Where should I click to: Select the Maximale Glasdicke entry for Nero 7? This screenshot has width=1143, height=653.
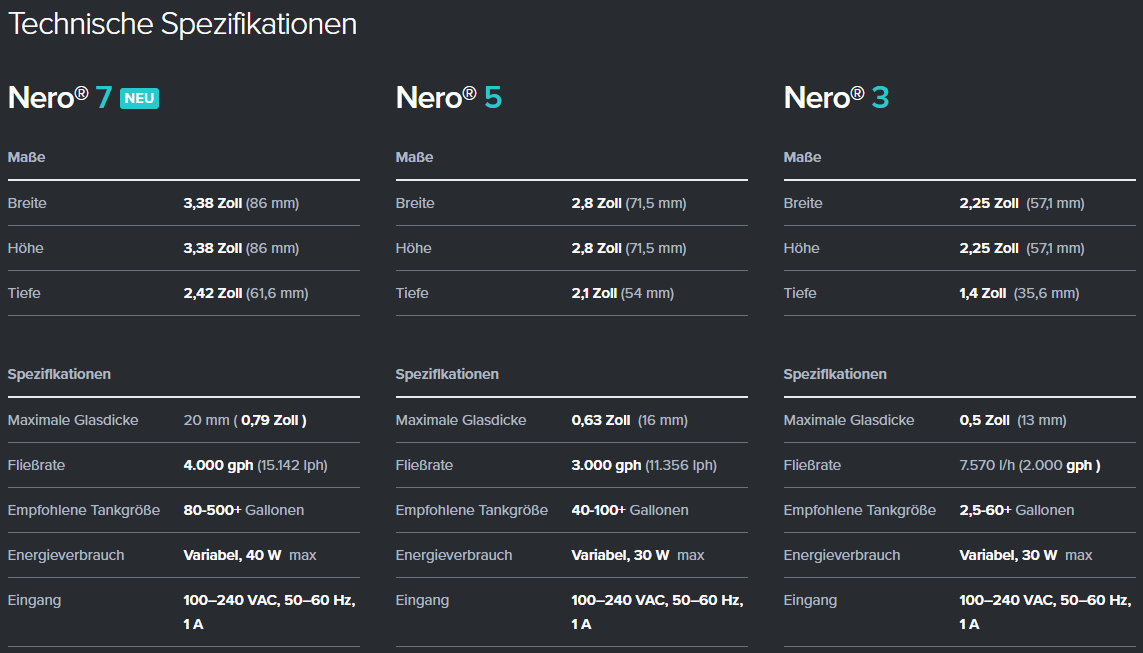pyautogui.click(x=150, y=420)
